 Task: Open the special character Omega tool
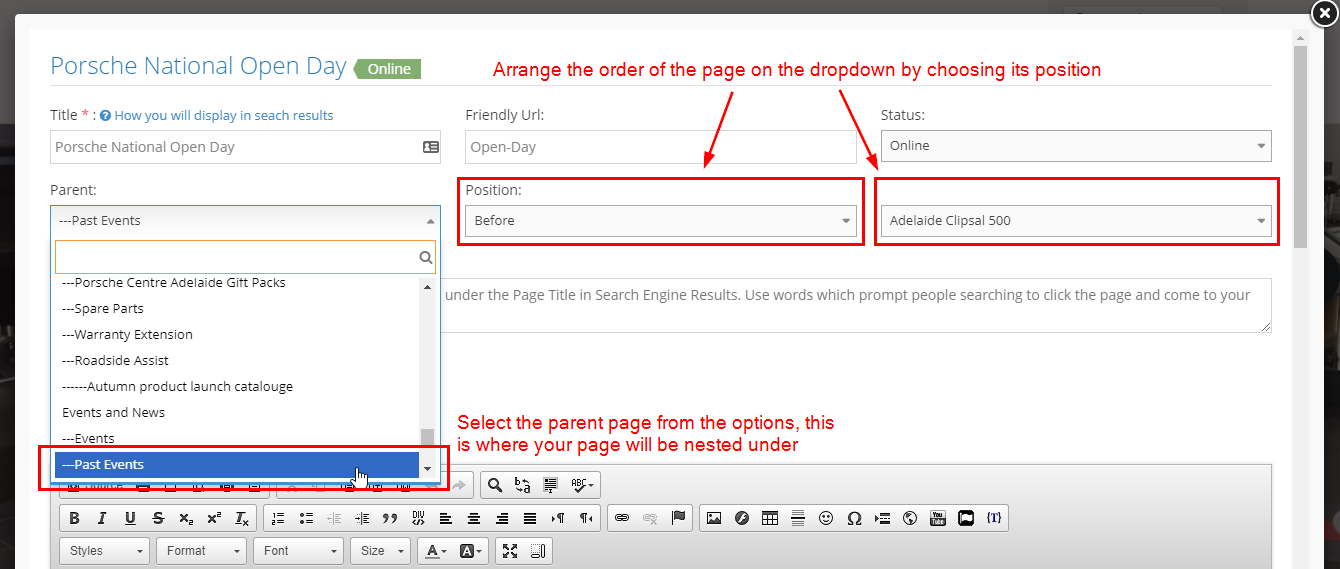click(854, 518)
